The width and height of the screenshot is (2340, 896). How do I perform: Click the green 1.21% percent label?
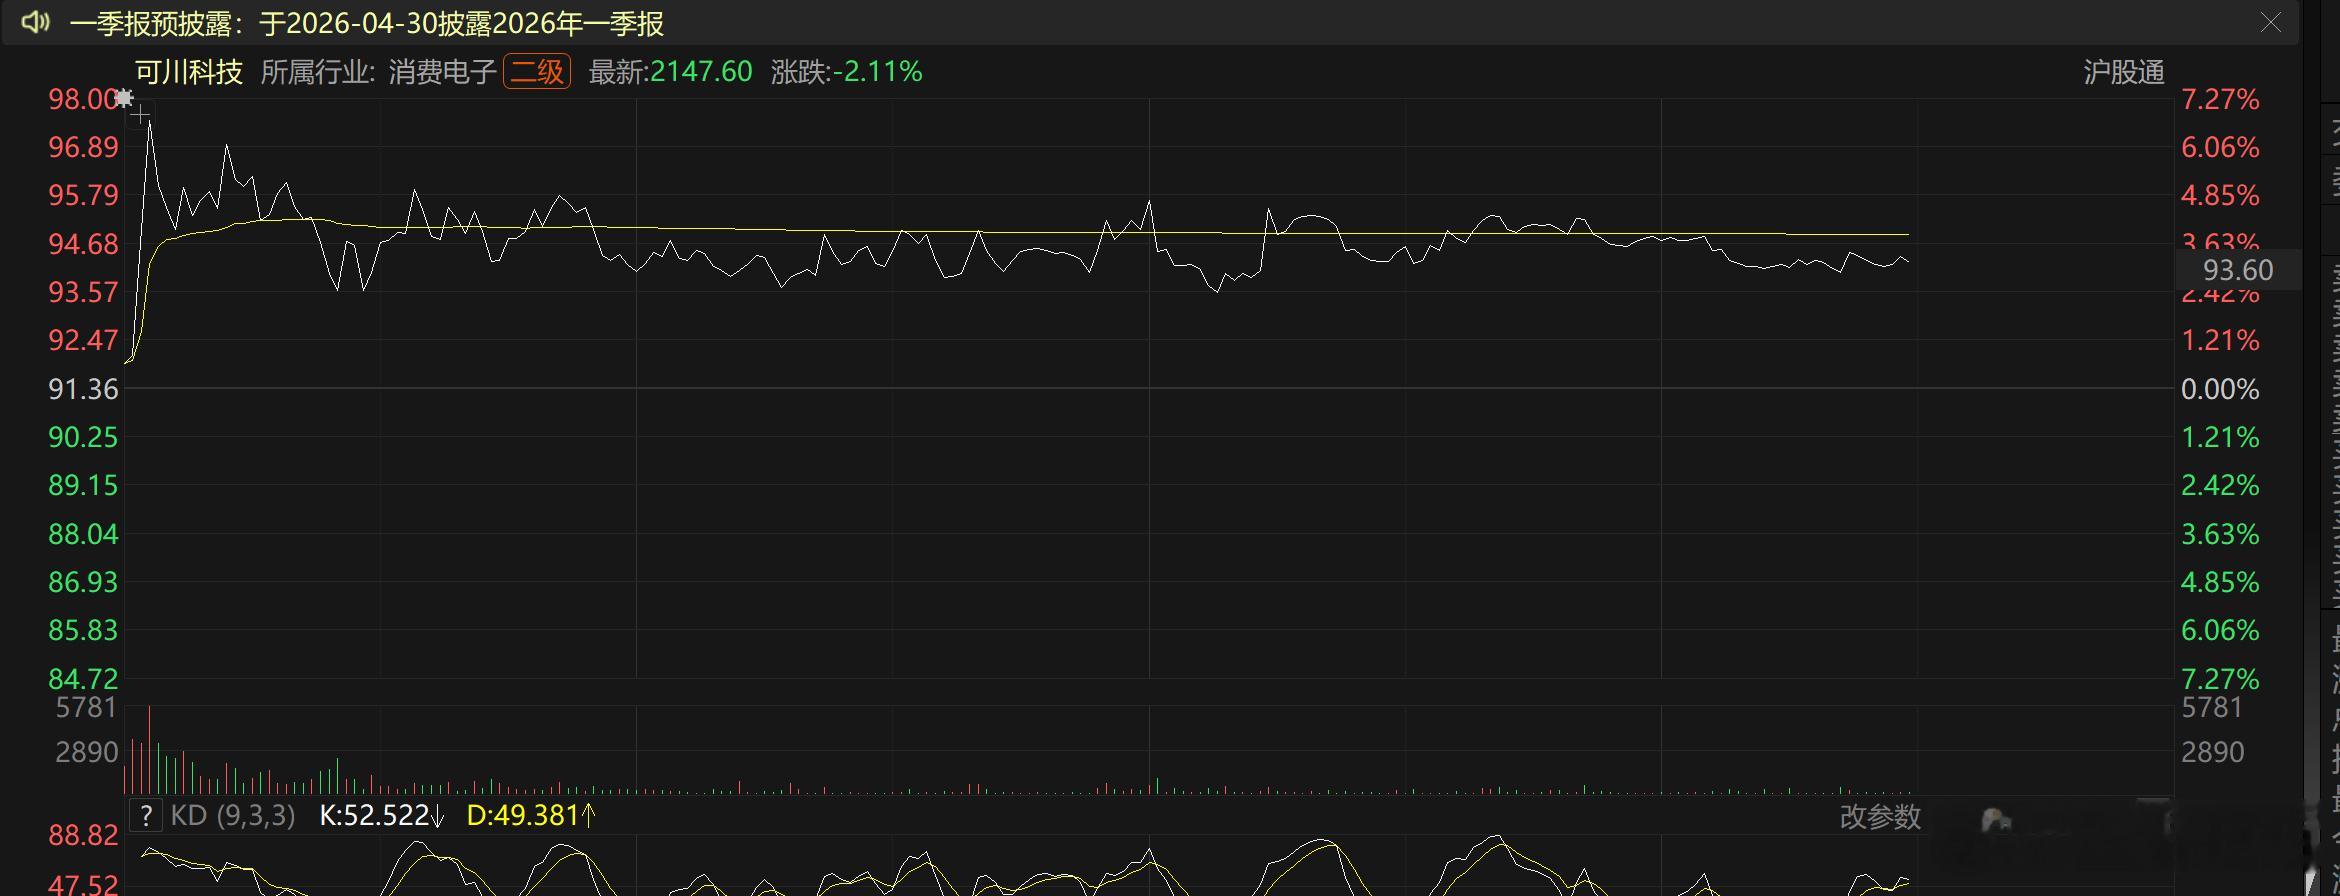2220,437
